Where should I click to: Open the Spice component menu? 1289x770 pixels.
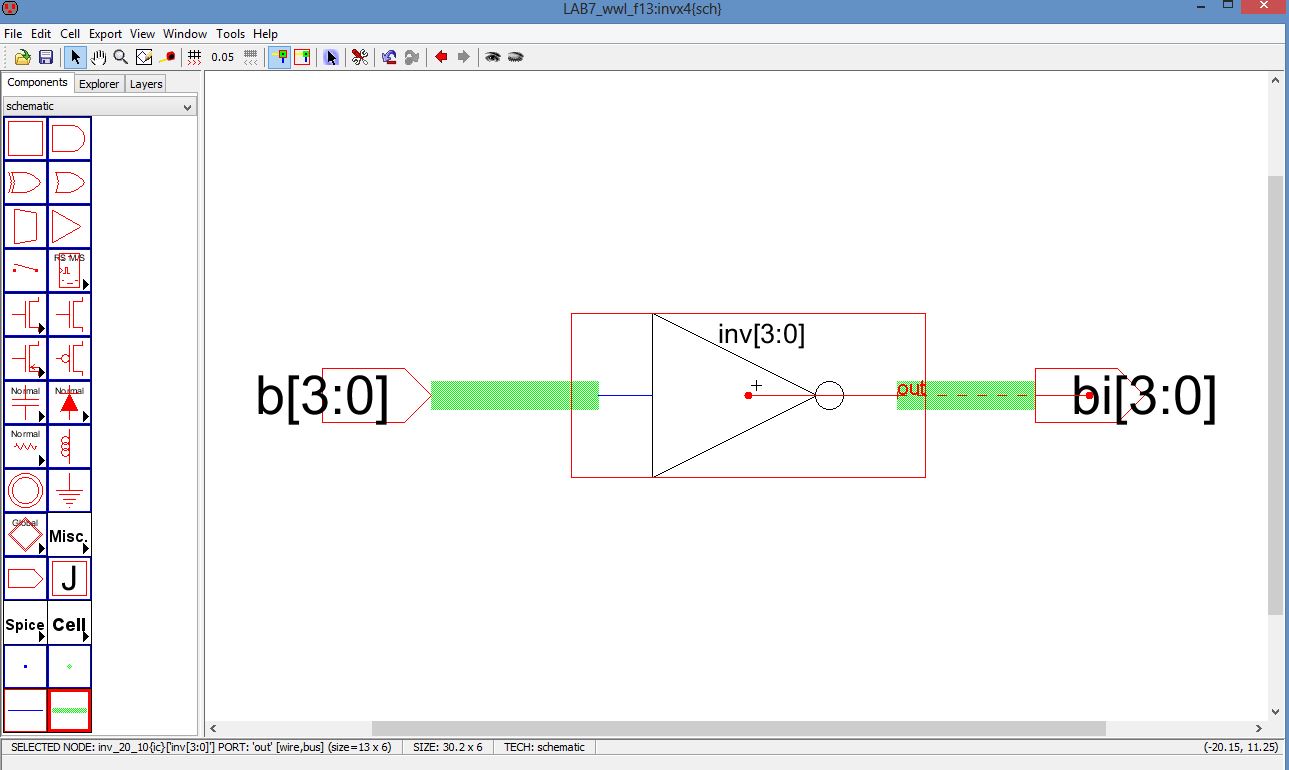(x=26, y=623)
